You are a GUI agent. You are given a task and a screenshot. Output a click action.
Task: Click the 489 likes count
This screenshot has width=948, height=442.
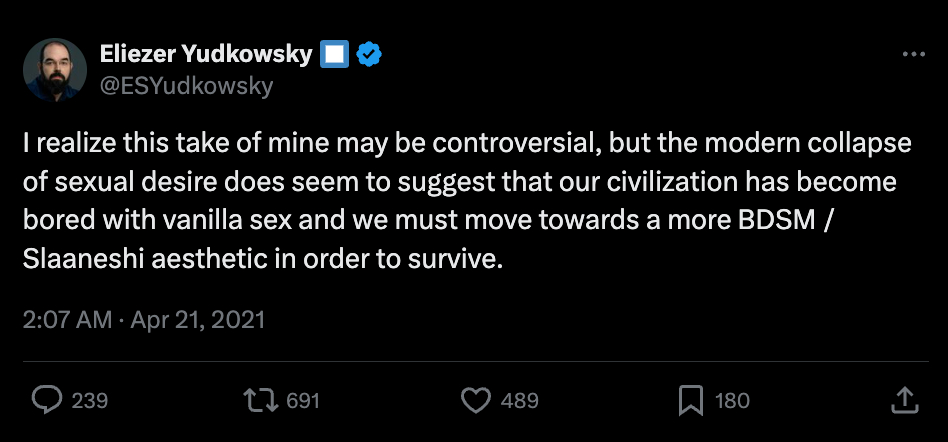519,401
